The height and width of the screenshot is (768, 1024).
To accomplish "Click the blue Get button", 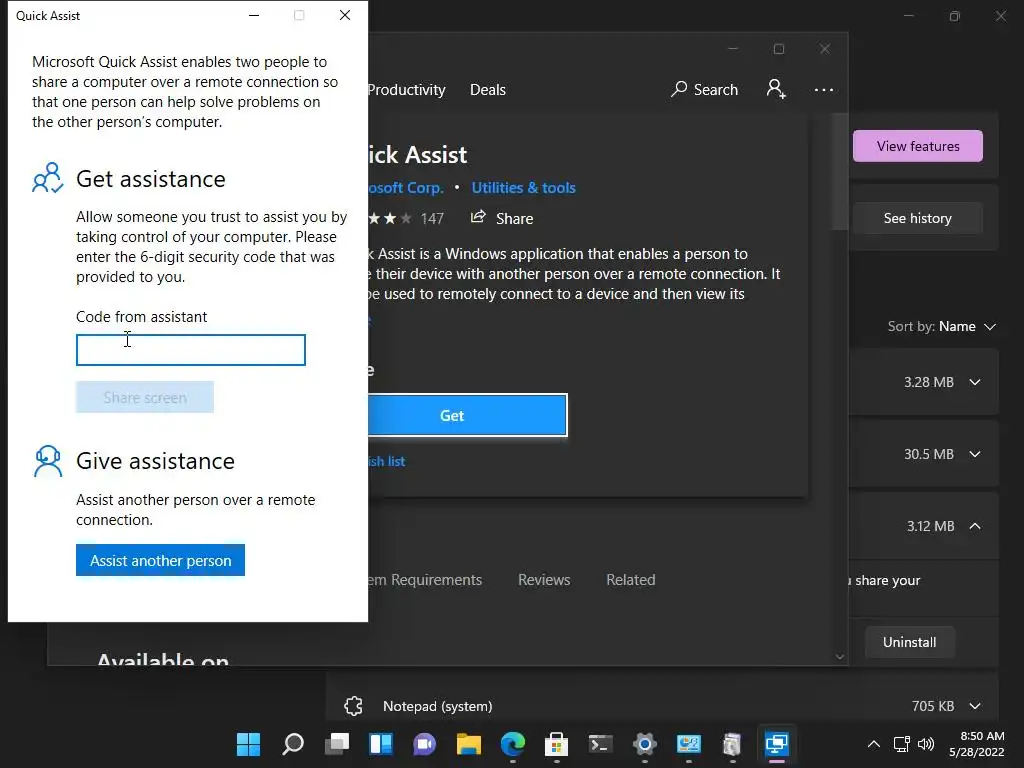I will 468,415.
